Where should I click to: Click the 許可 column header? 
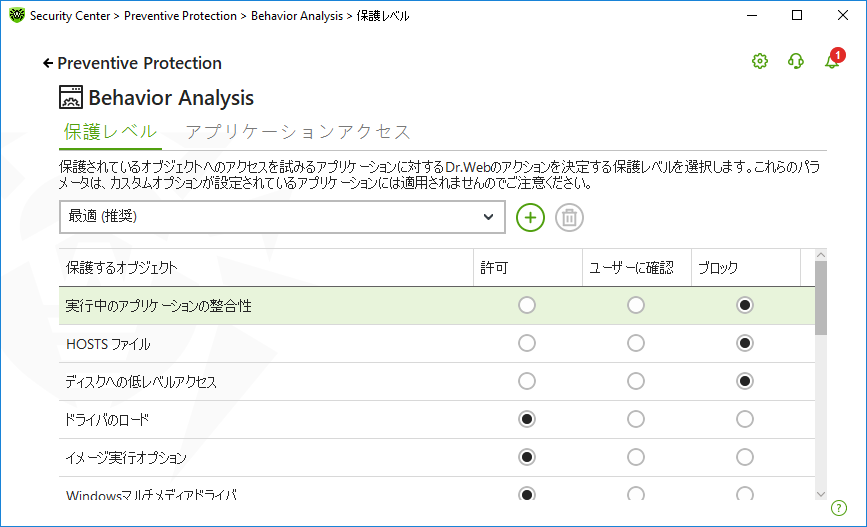coord(527,268)
